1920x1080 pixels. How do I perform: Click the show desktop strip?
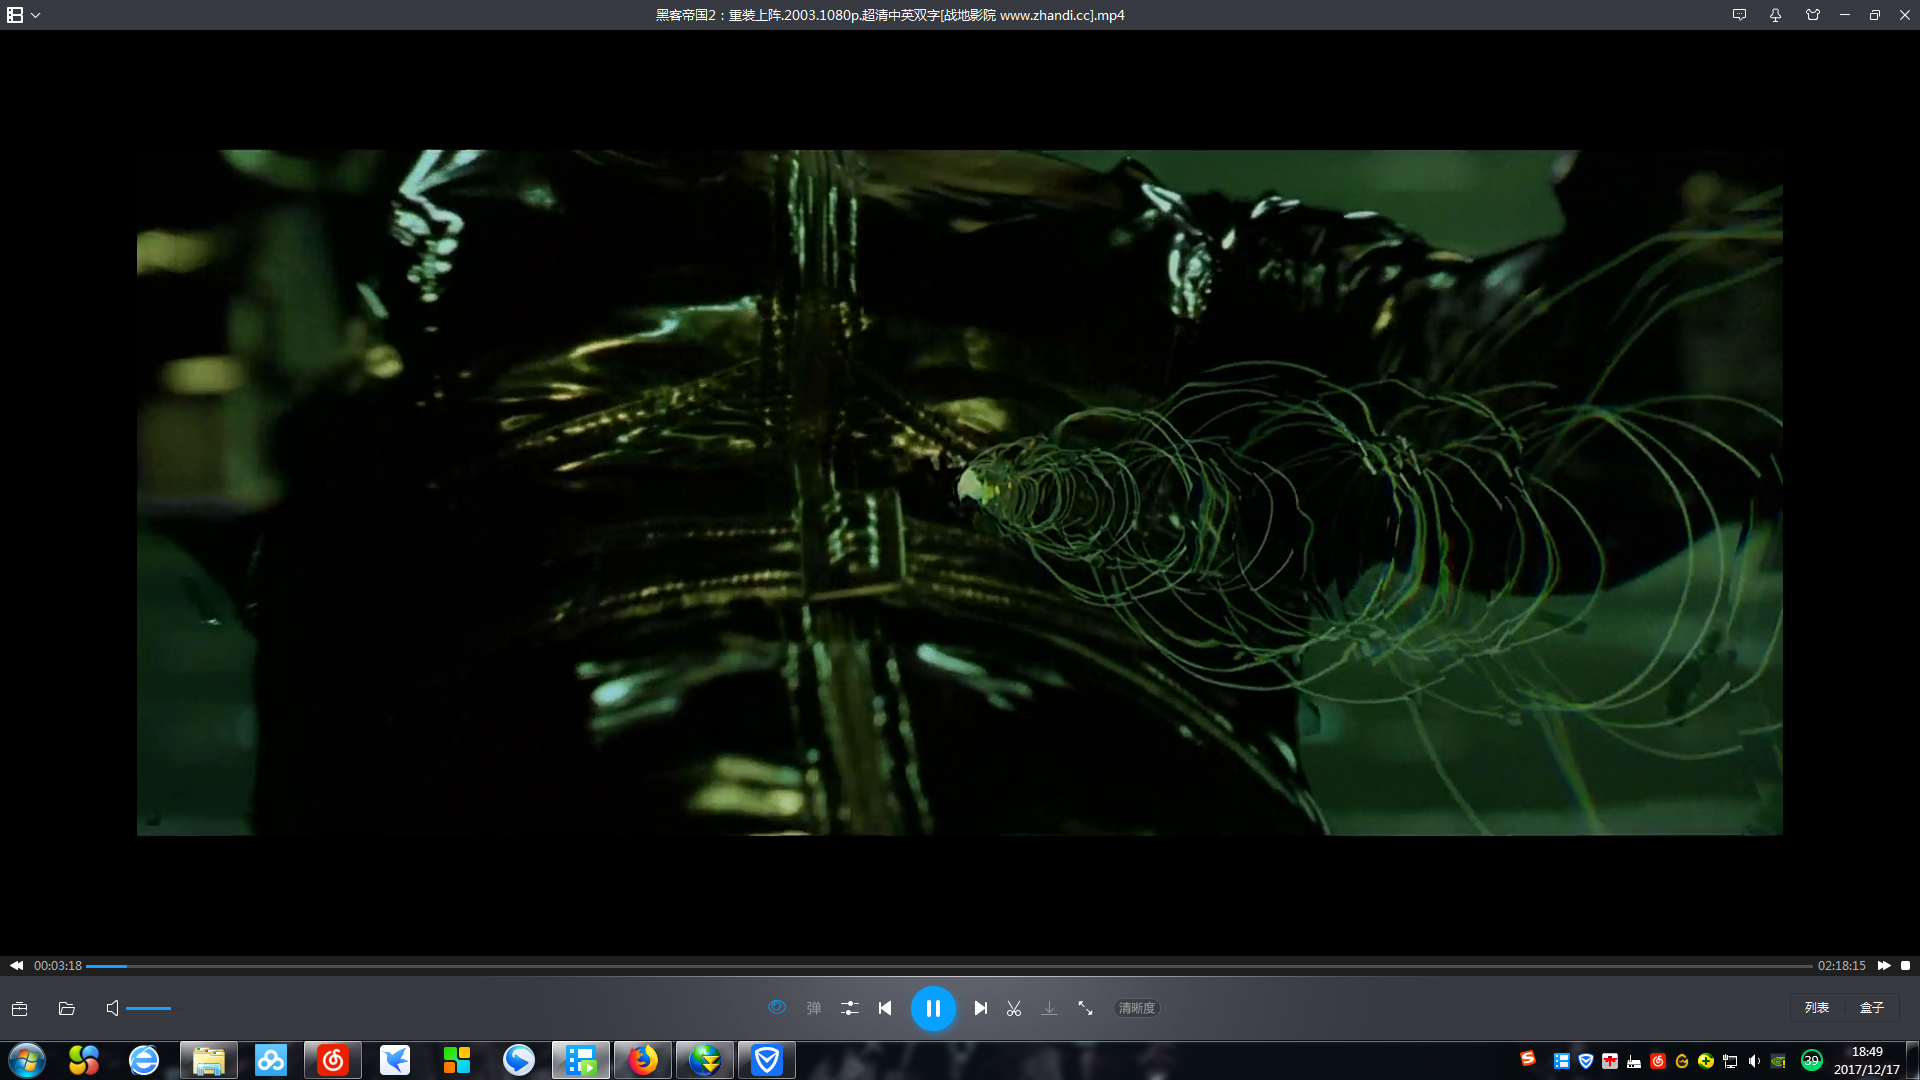1912,1060
